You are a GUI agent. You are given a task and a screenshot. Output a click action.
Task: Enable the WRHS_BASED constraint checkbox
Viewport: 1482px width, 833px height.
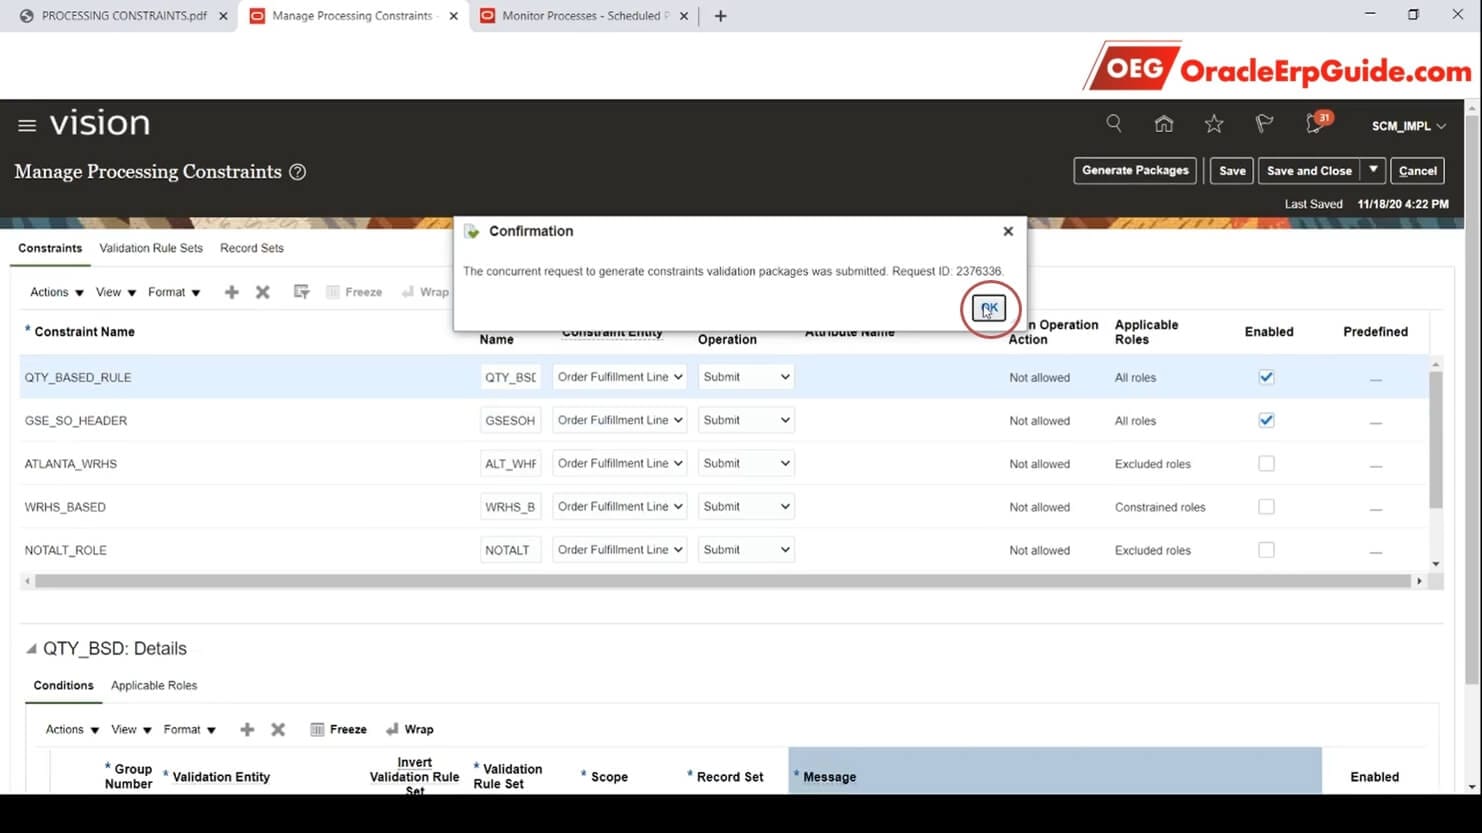(x=1266, y=506)
